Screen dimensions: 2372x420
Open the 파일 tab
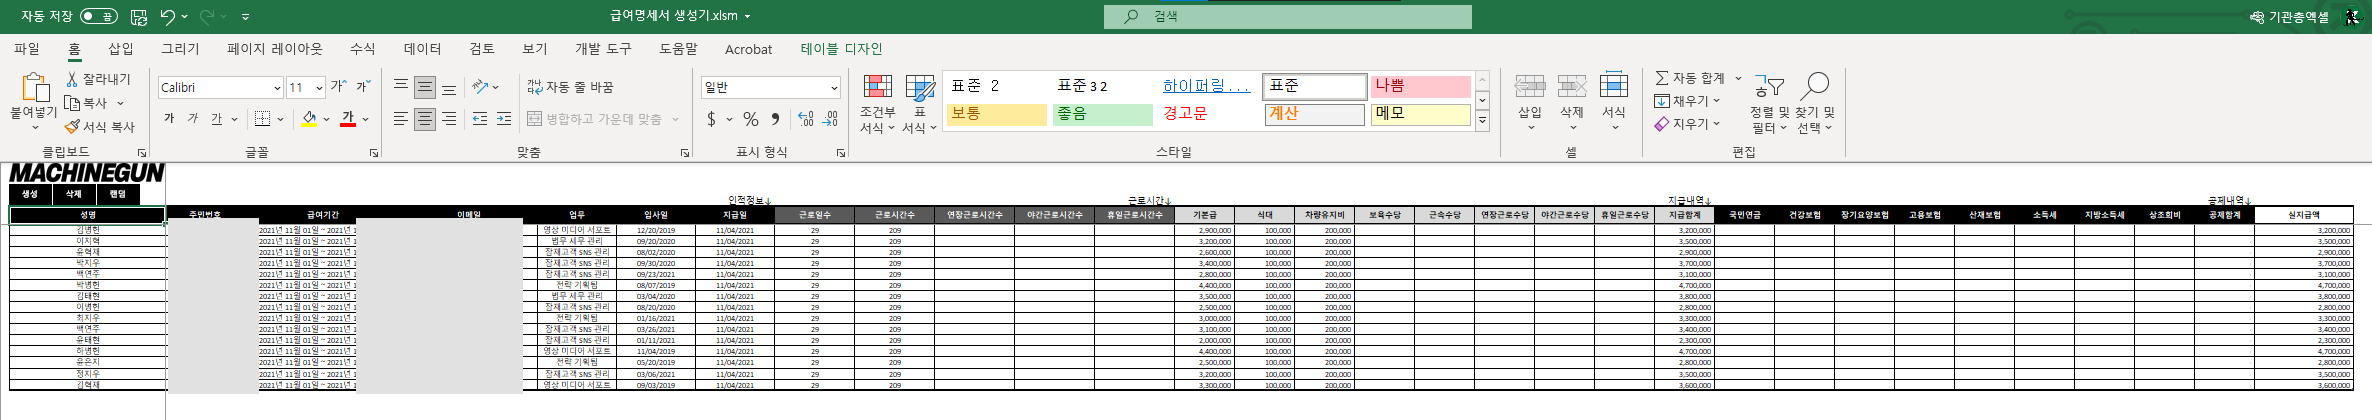pyautogui.click(x=27, y=49)
